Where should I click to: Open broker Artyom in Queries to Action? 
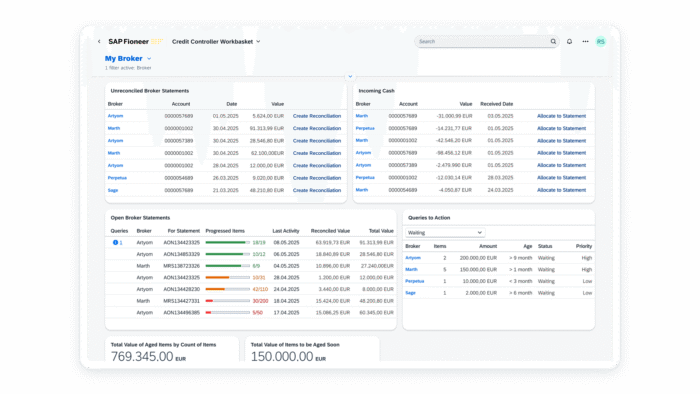(413, 258)
